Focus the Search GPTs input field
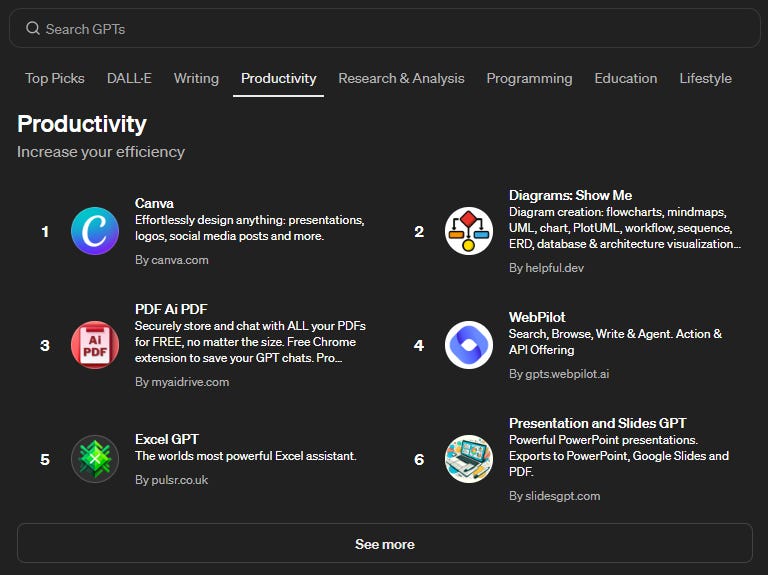The width and height of the screenshot is (768, 575). click(384, 28)
